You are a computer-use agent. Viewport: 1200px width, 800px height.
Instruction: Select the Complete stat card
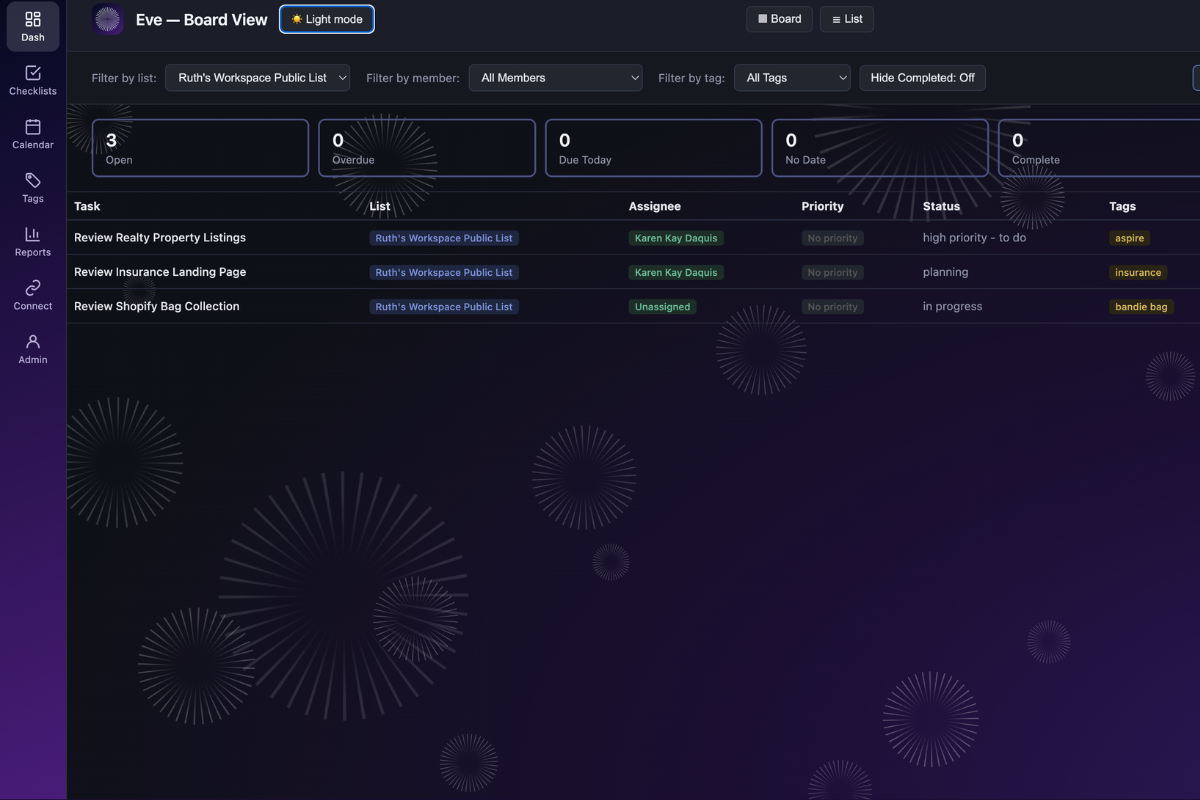(x=1099, y=148)
